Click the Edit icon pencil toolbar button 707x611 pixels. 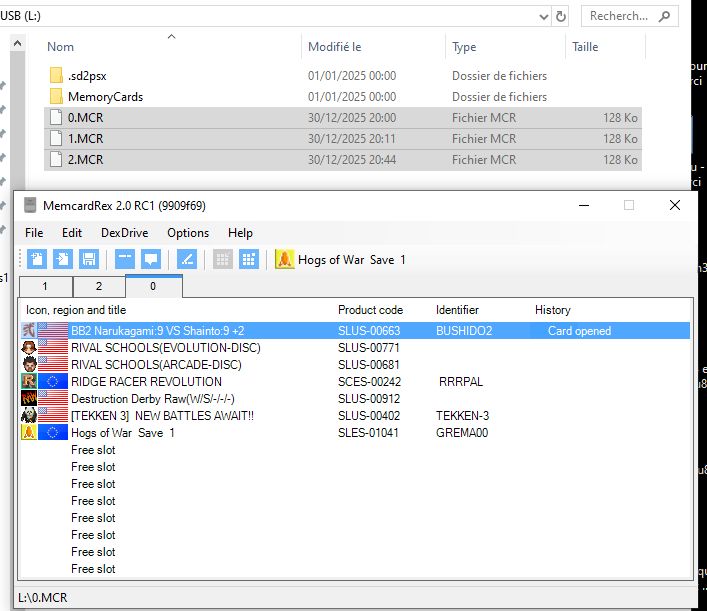point(187,259)
